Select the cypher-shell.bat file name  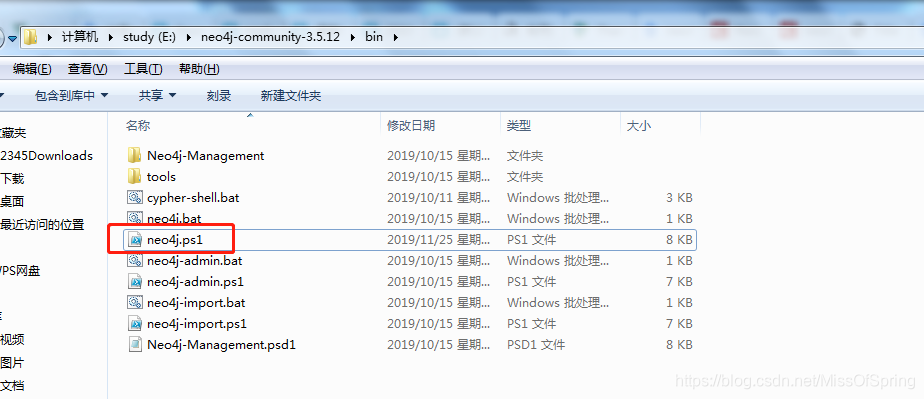(x=193, y=197)
